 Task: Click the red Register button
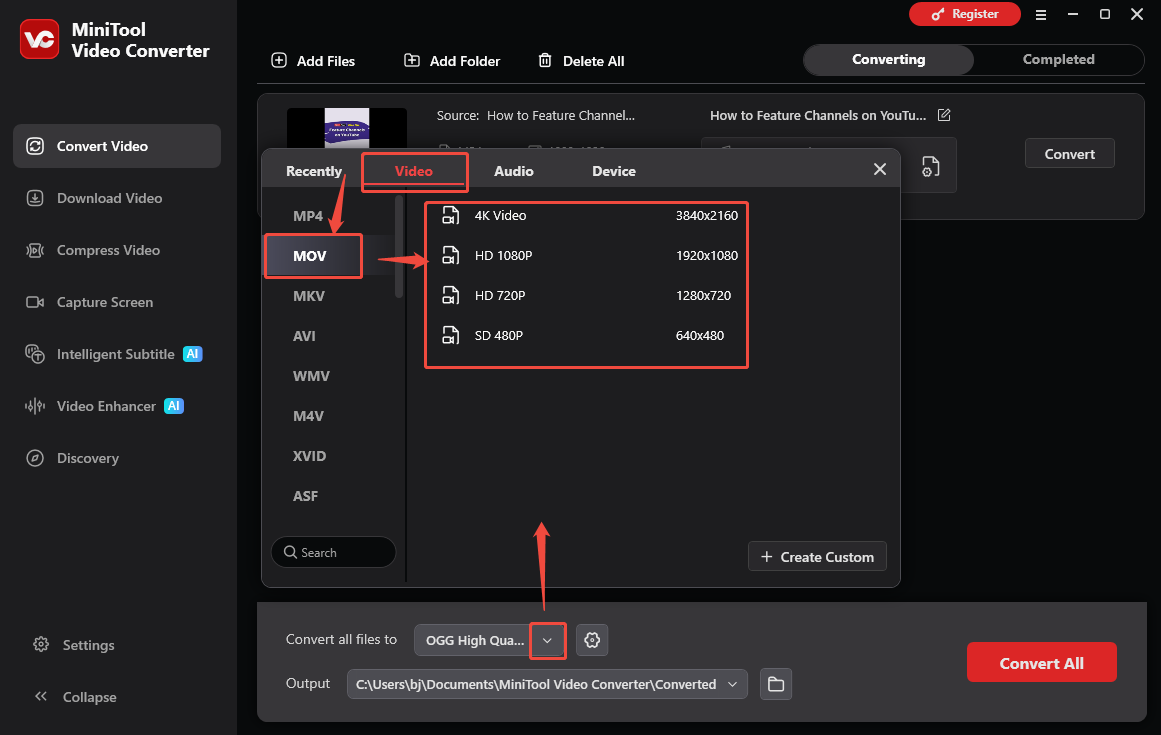tap(965, 14)
